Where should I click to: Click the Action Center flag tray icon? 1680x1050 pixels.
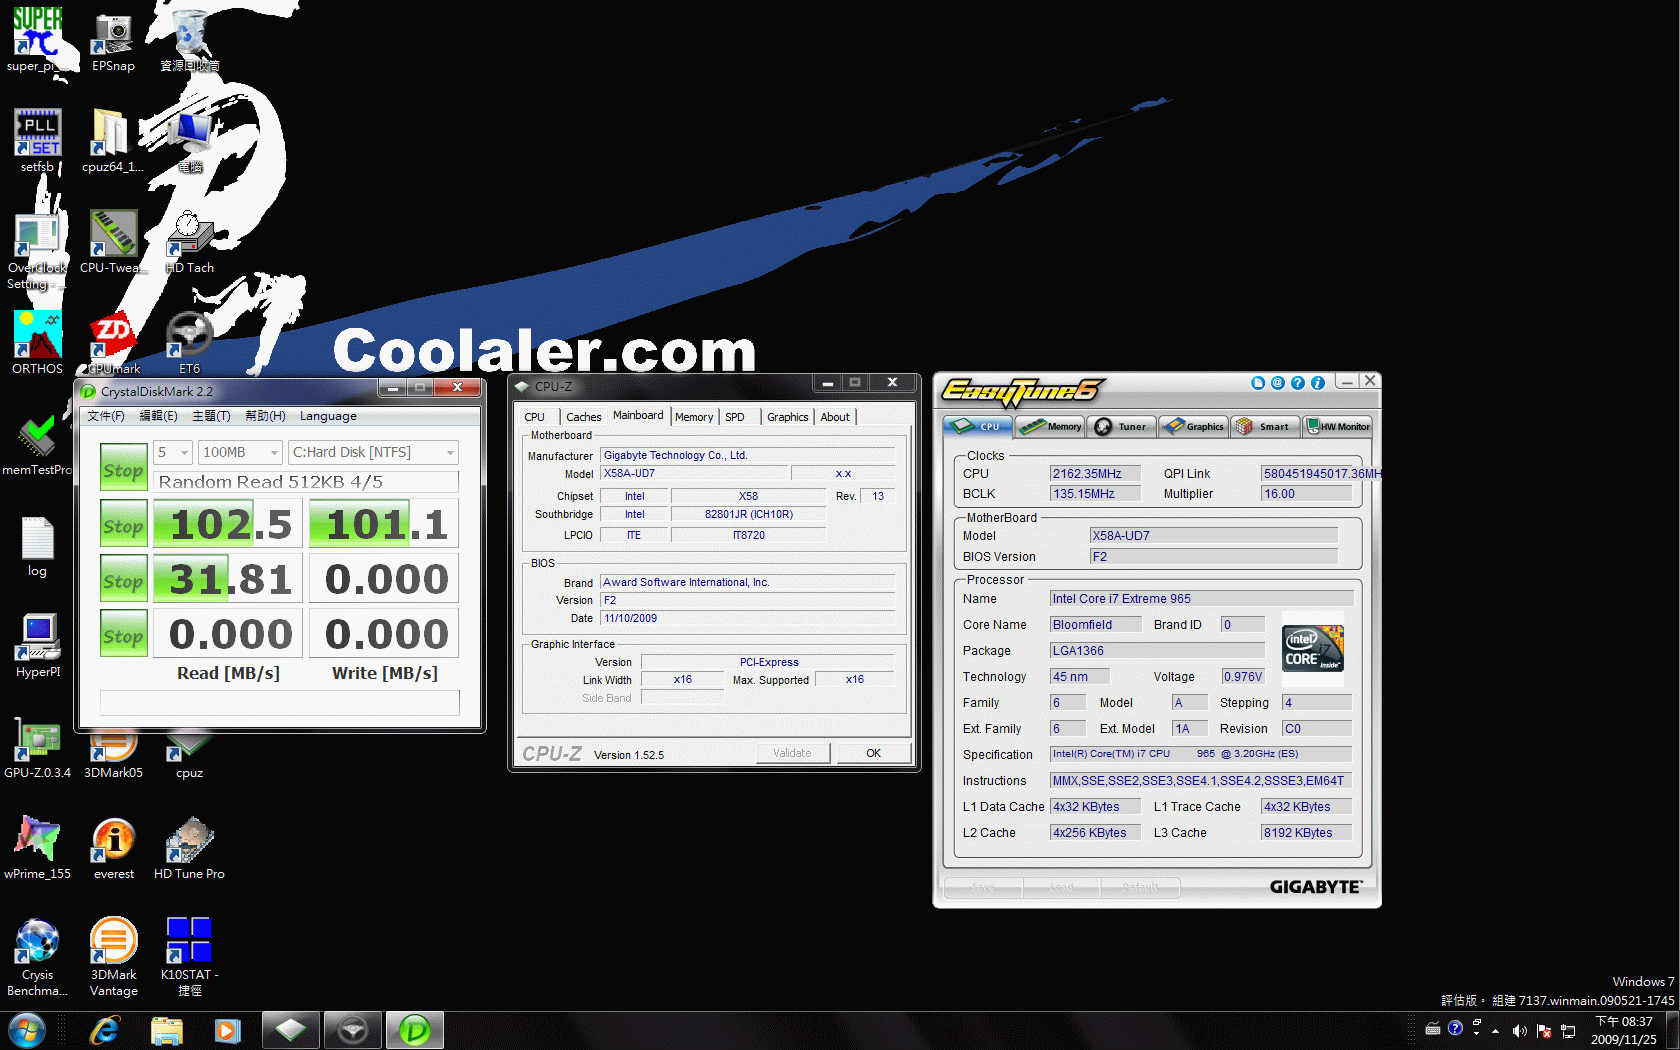[1544, 1031]
